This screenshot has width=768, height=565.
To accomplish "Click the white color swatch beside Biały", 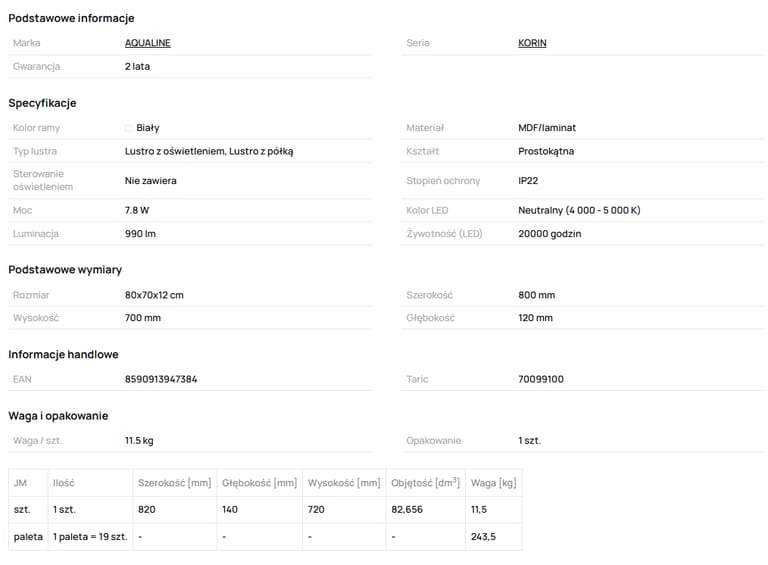I will pyautogui.click(x=128, y=128).
